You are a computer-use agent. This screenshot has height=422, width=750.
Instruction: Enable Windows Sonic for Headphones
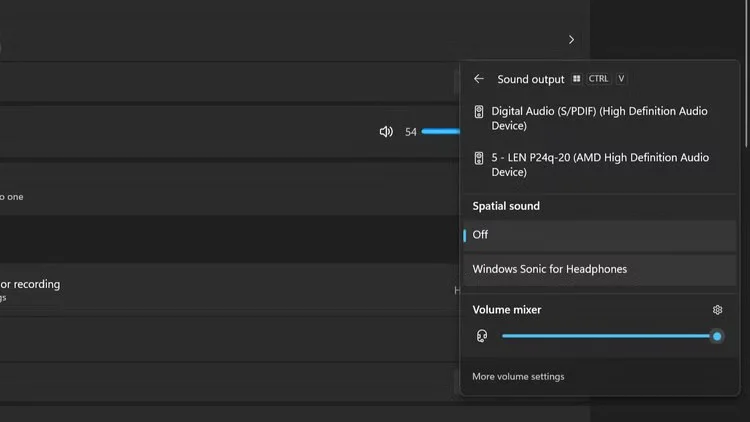(599, 269)
